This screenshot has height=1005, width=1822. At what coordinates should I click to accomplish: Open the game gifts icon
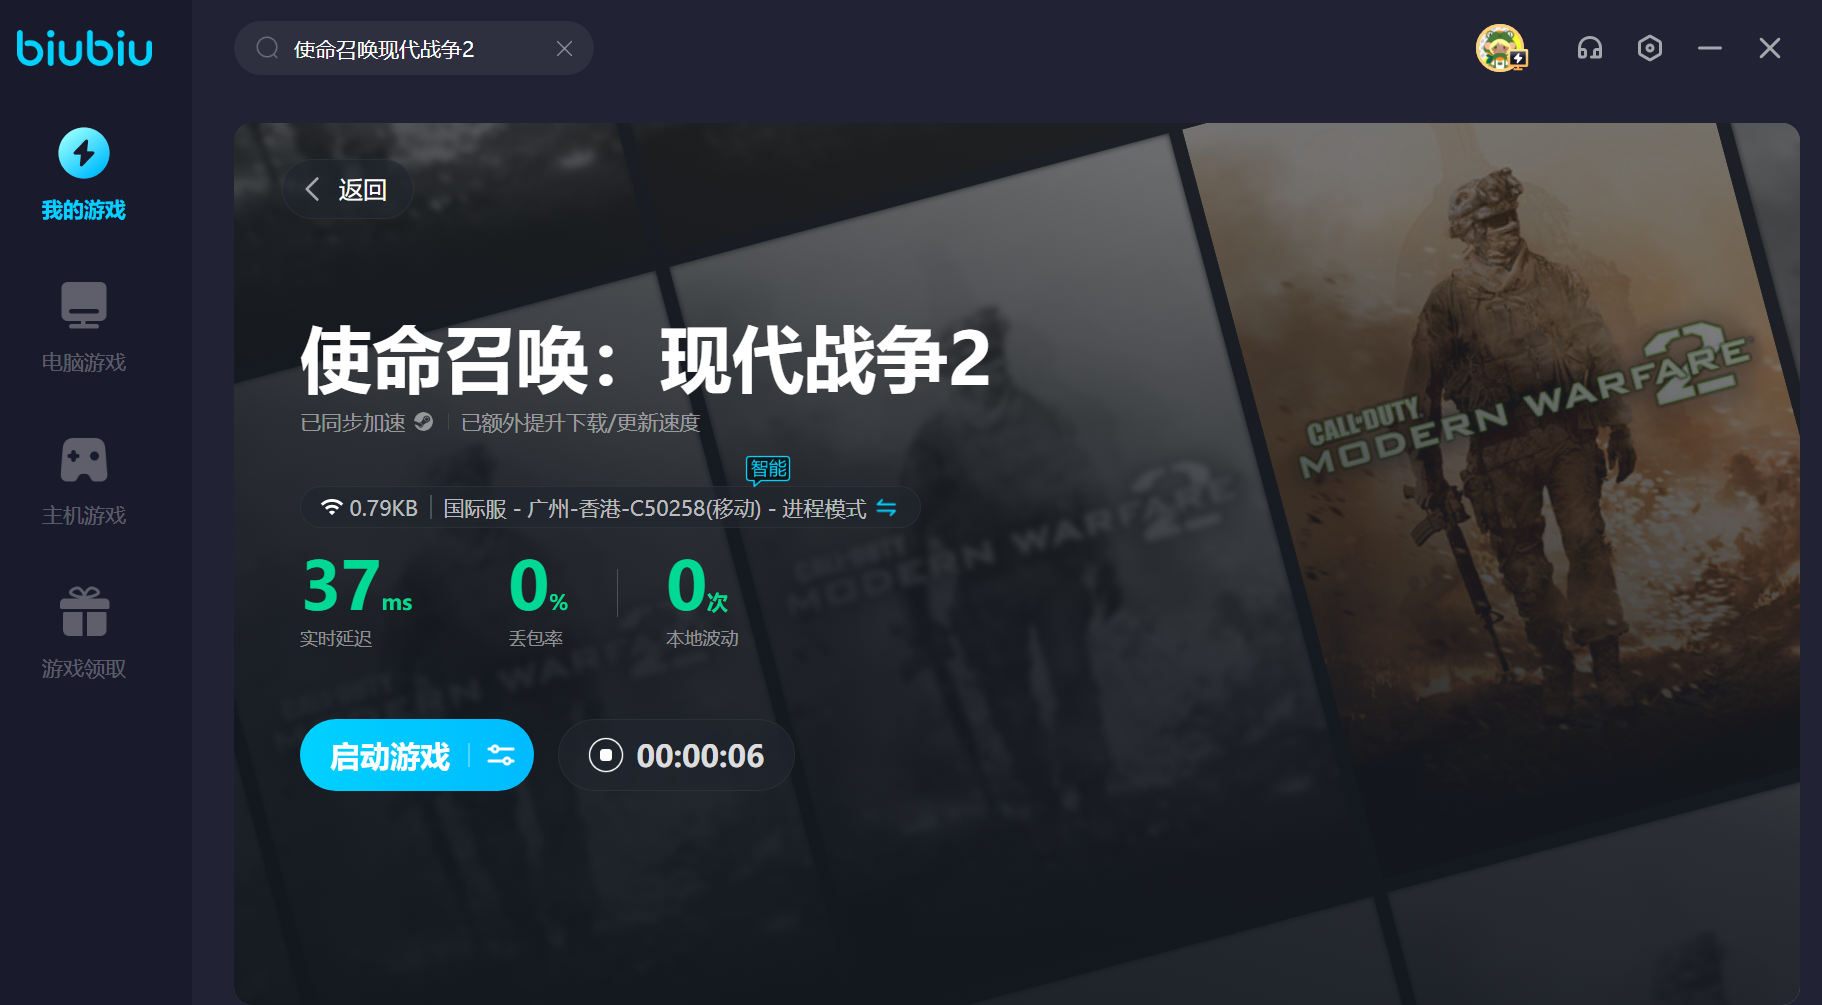point(84,612)
